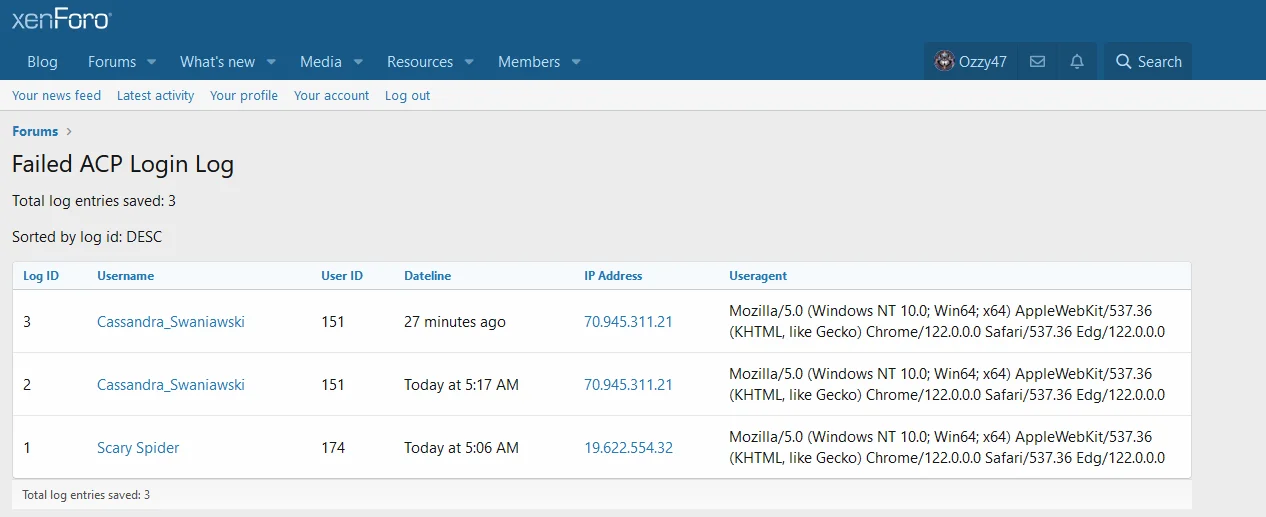The height and width of the screenshot is (517, 1266).
Task: Open Your news feed
Action: point(56,96)
